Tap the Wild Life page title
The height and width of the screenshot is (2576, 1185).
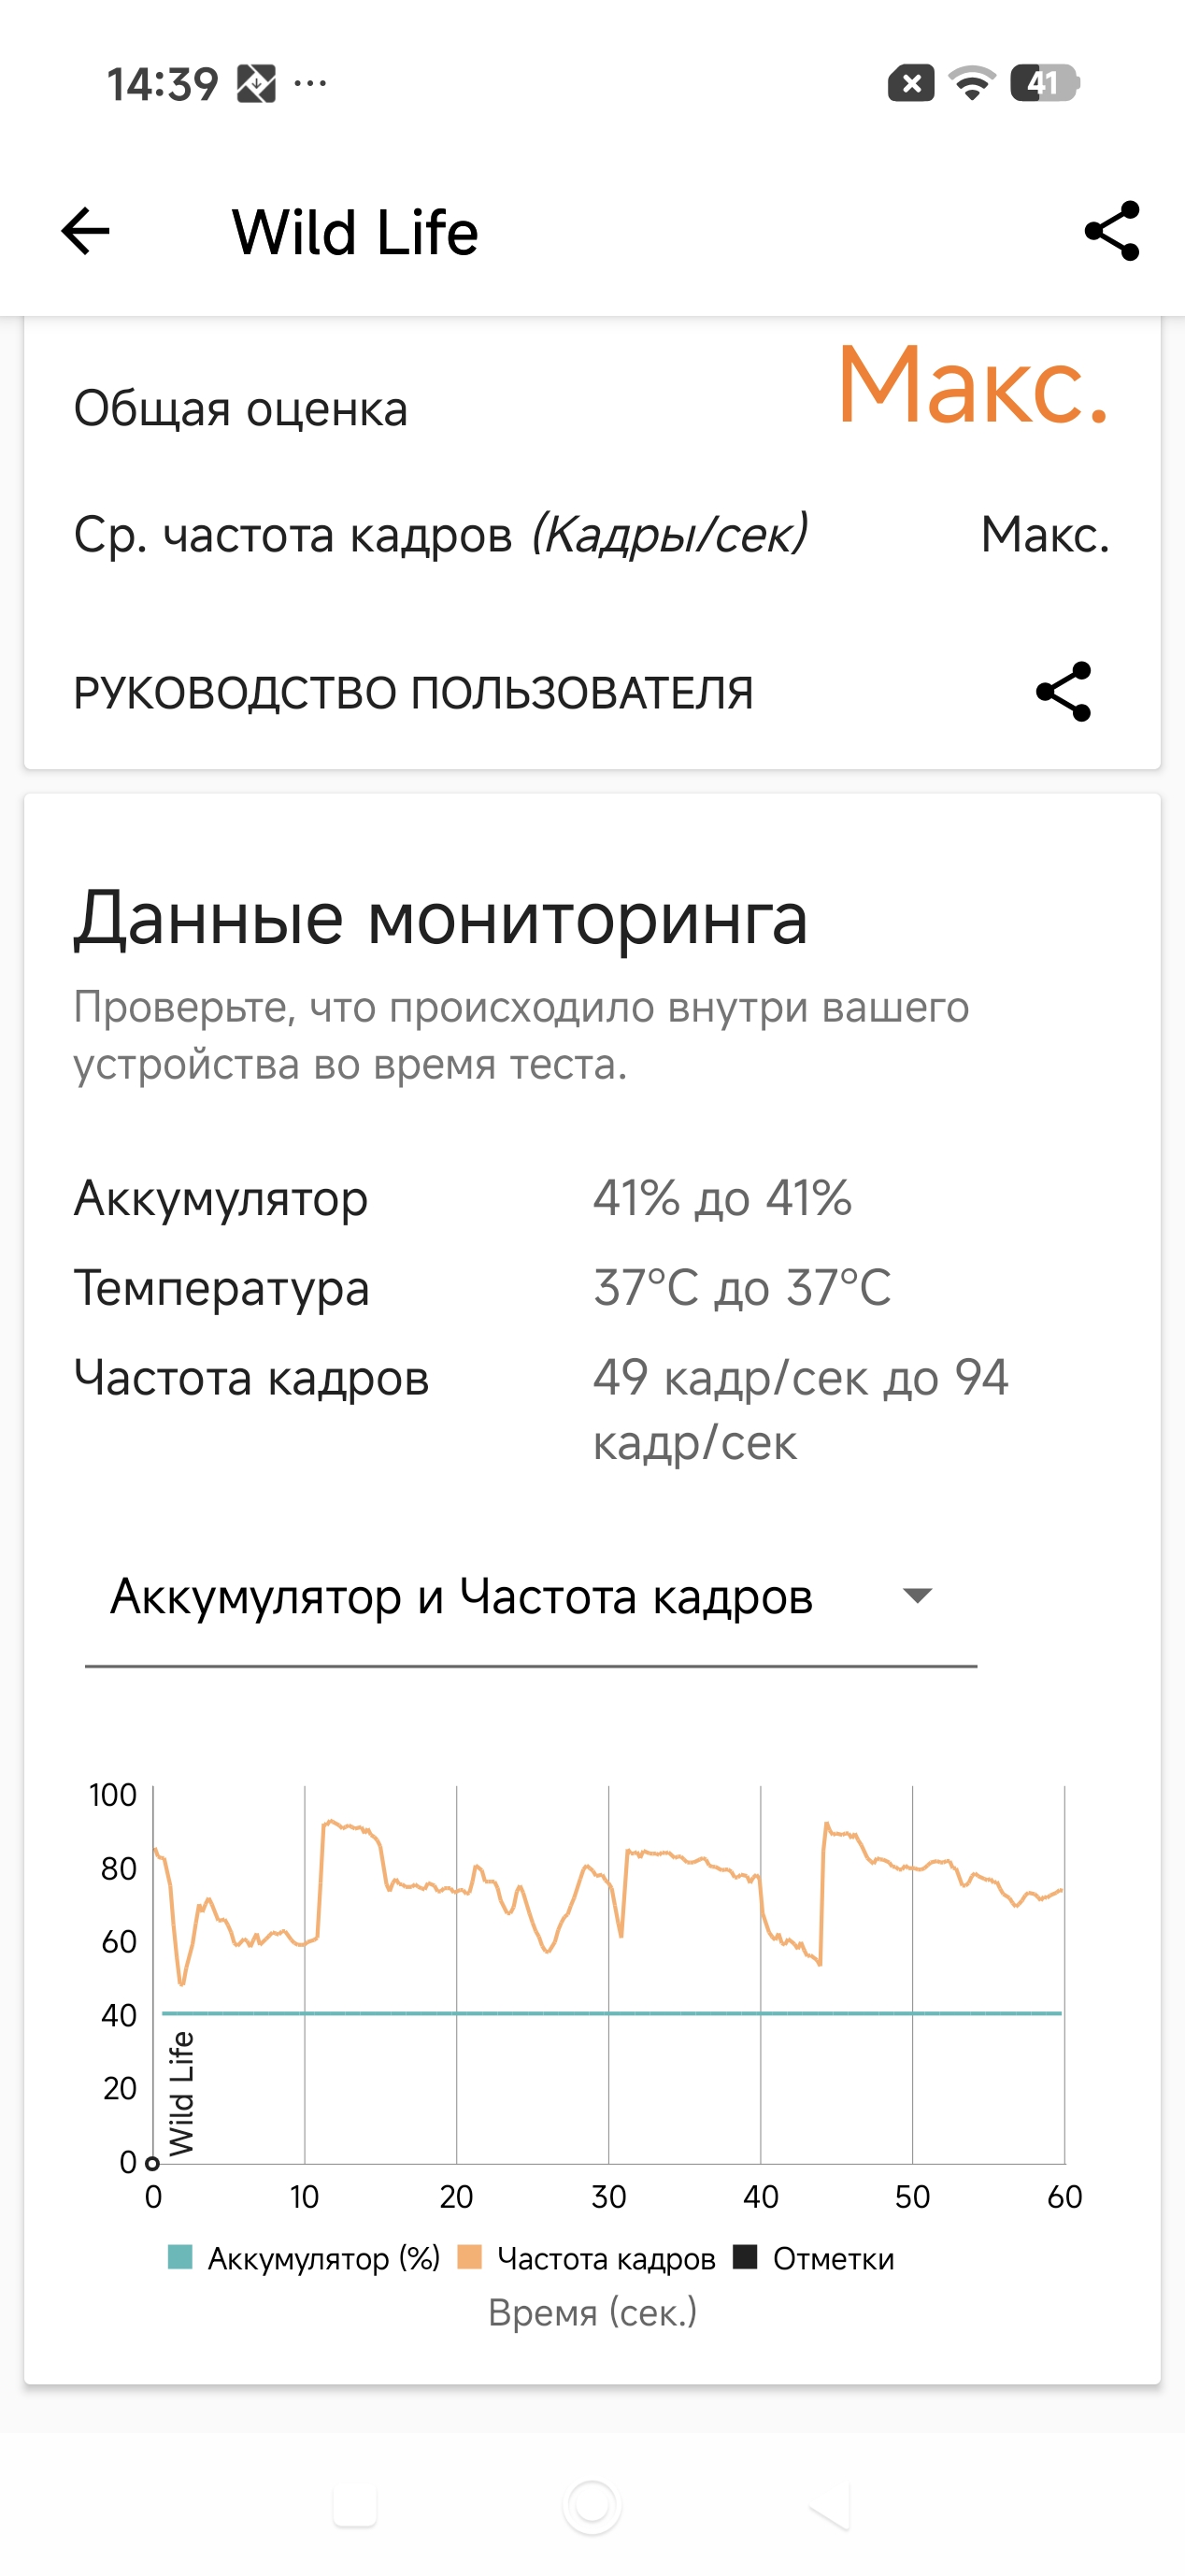[355, 233]
